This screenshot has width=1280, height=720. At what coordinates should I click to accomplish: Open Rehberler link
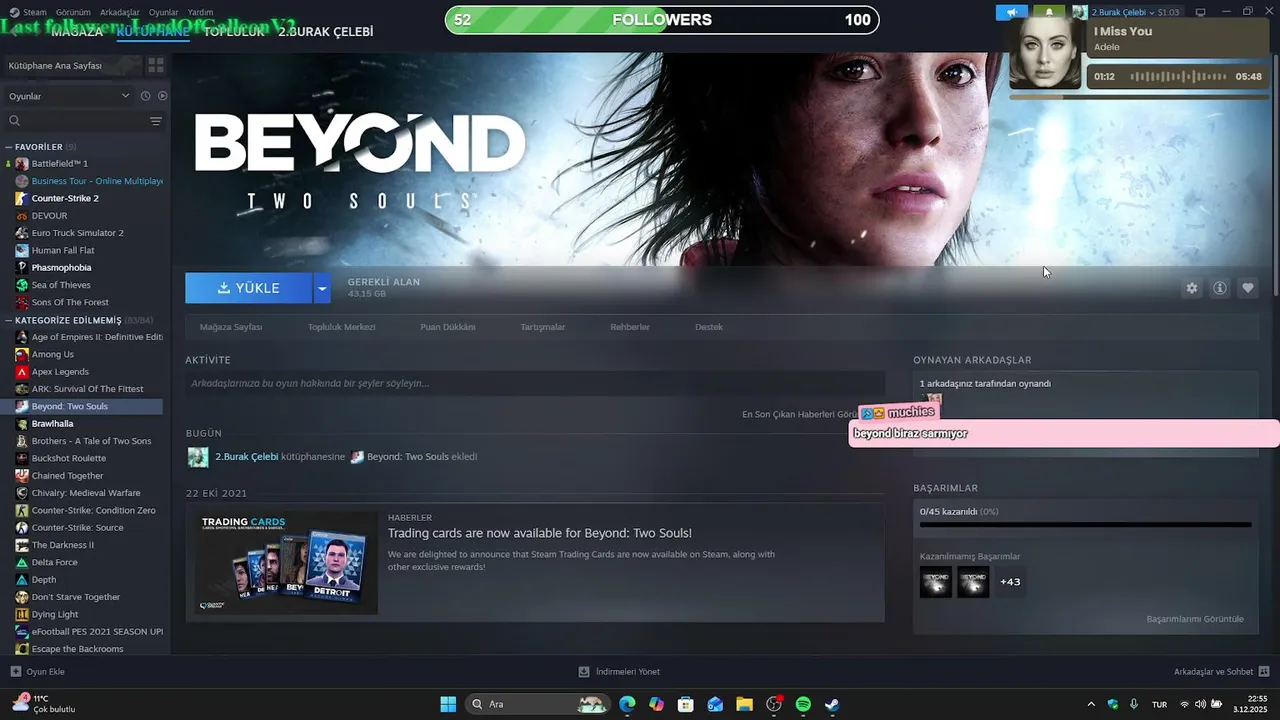[x=630, y=327]
